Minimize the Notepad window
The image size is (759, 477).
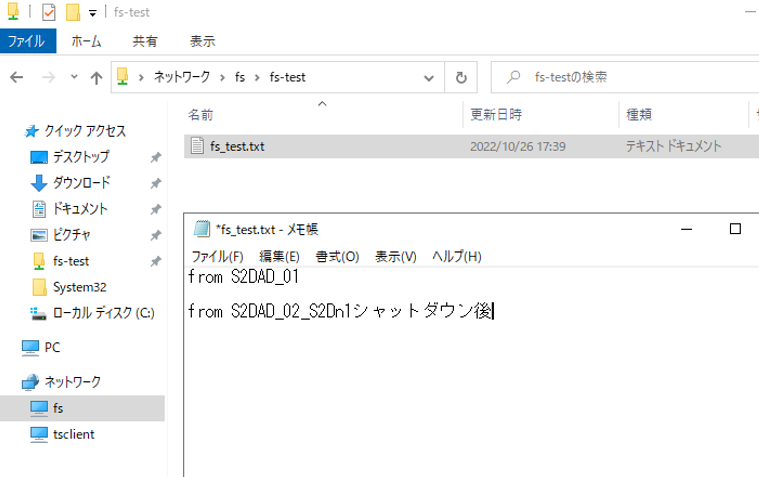pyautogui.click(x=686, y=229)
